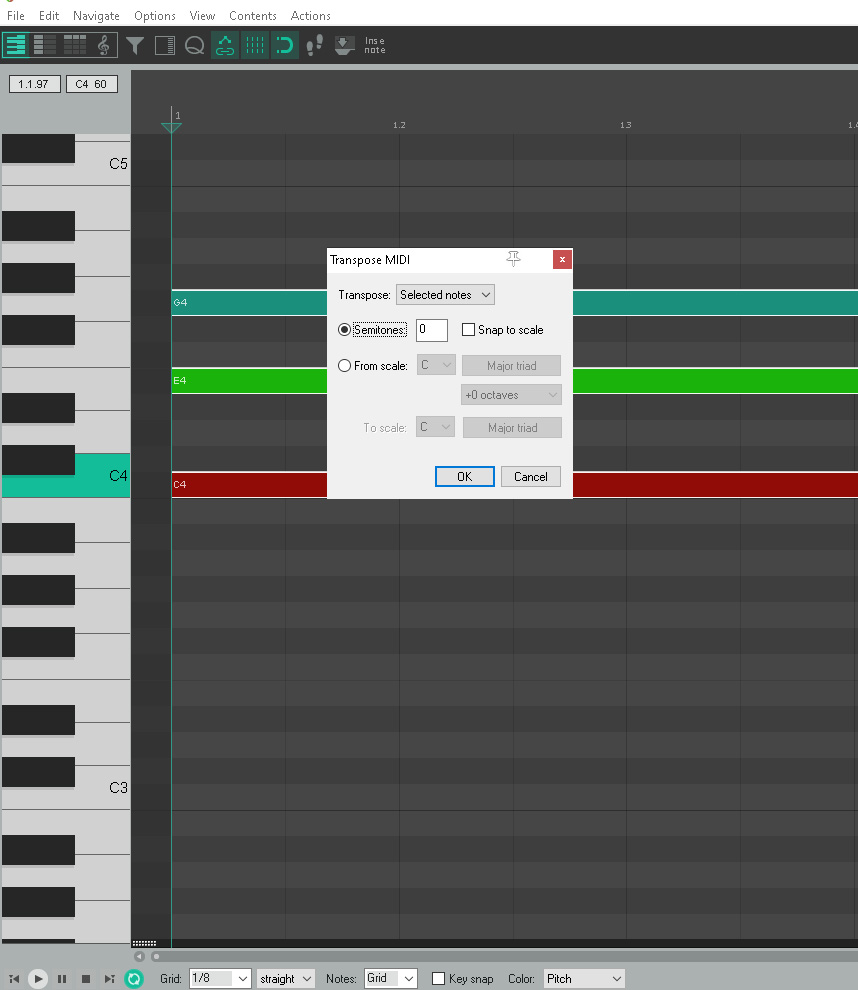
Task: Click the ruler marker labeled 13
Action: click(x=626, y=125)
